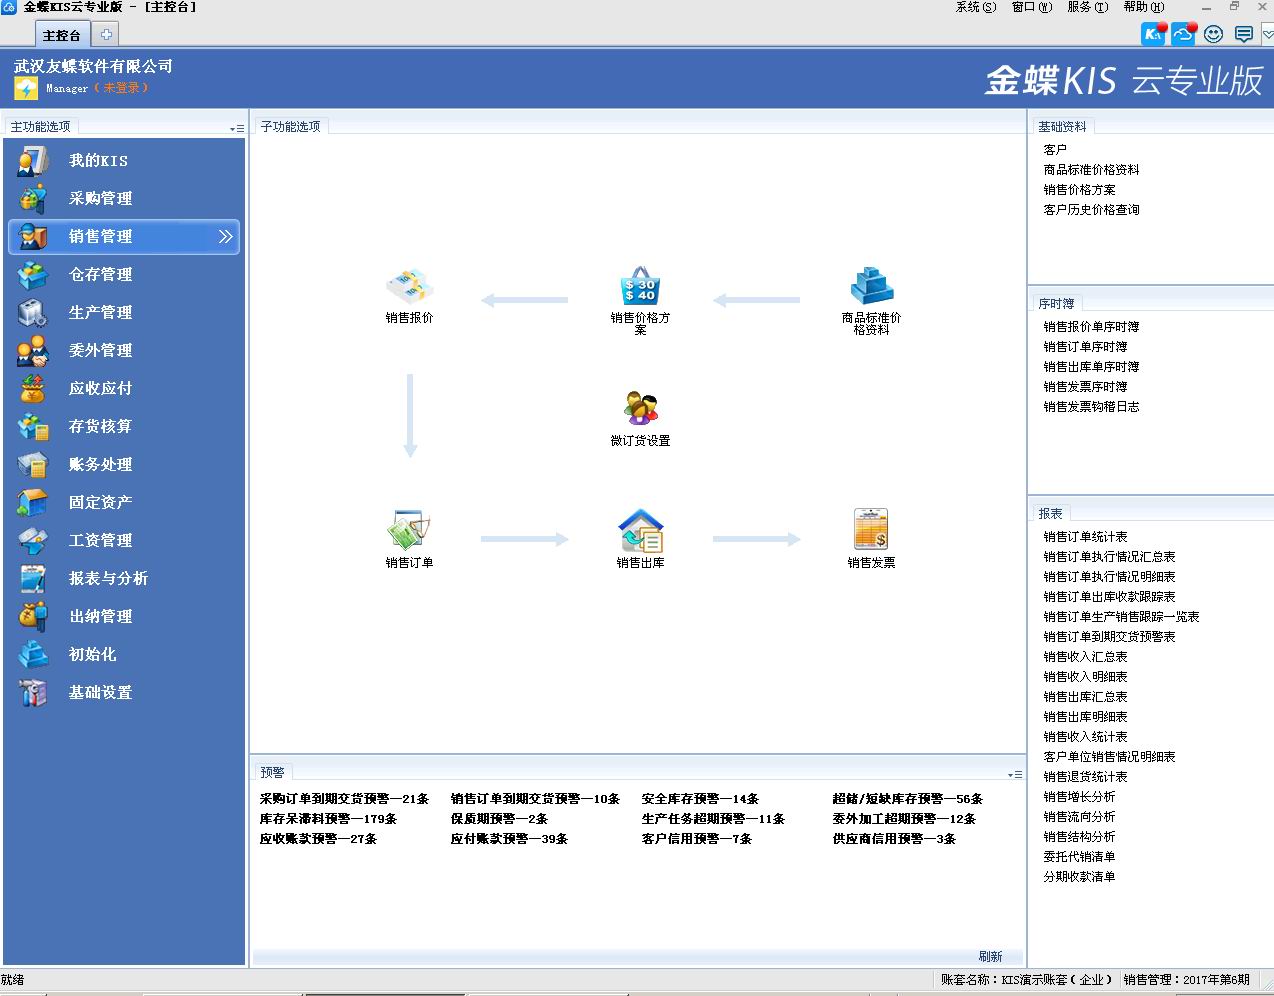The height and width of the screenshot is (996, 1274).
Task: Open the 窗口(W) menu
Action: click(x=1032, y=7)
